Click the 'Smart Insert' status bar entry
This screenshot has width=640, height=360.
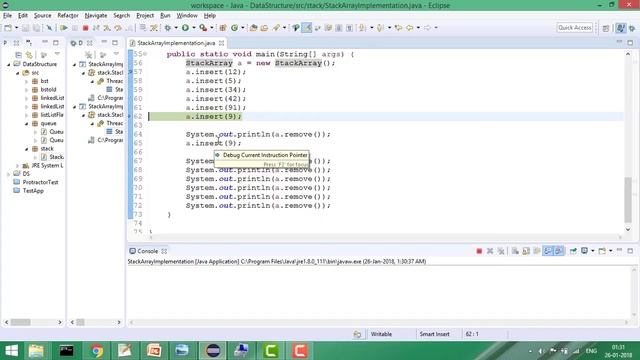click(x=434, y=334)
